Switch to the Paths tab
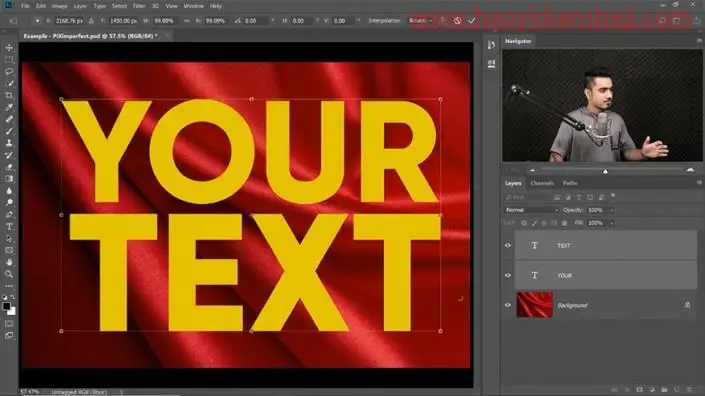The width and height of the screenshot is (705, 396). coord(570,183)
